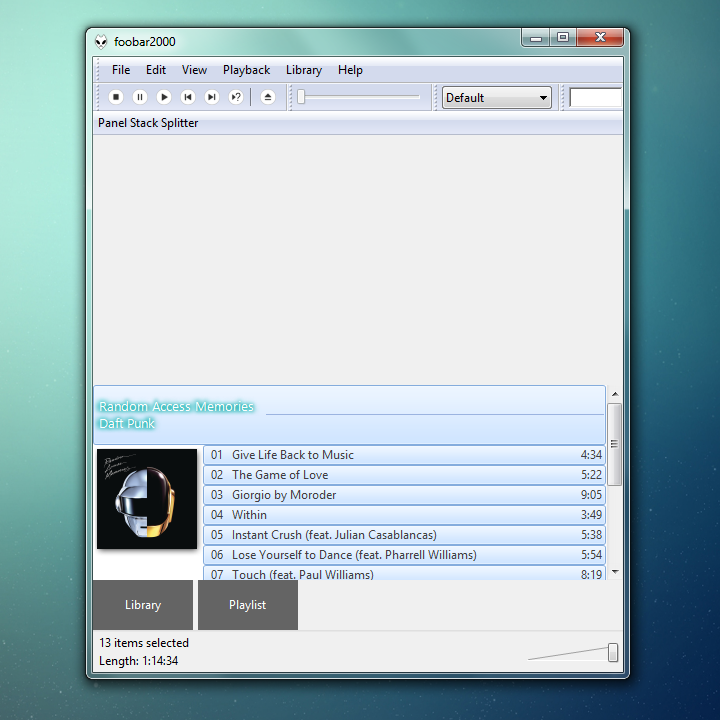Click the seek bar slider handle
Viewport: 720px width, 720px height.
click(301, 97)
